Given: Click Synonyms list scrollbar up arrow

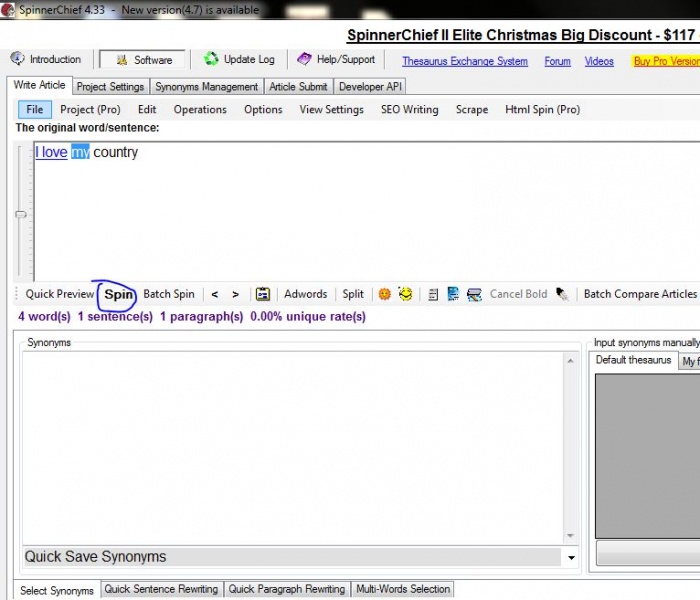Looking at the screenshot, I should (571, 361).
